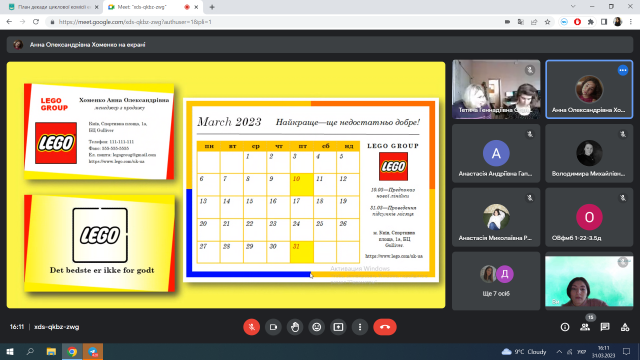Open options on Анна Олександрівна tile
The height and width of the screenshot is (360, 640).
pyautogui.click(x=622, y=70)
